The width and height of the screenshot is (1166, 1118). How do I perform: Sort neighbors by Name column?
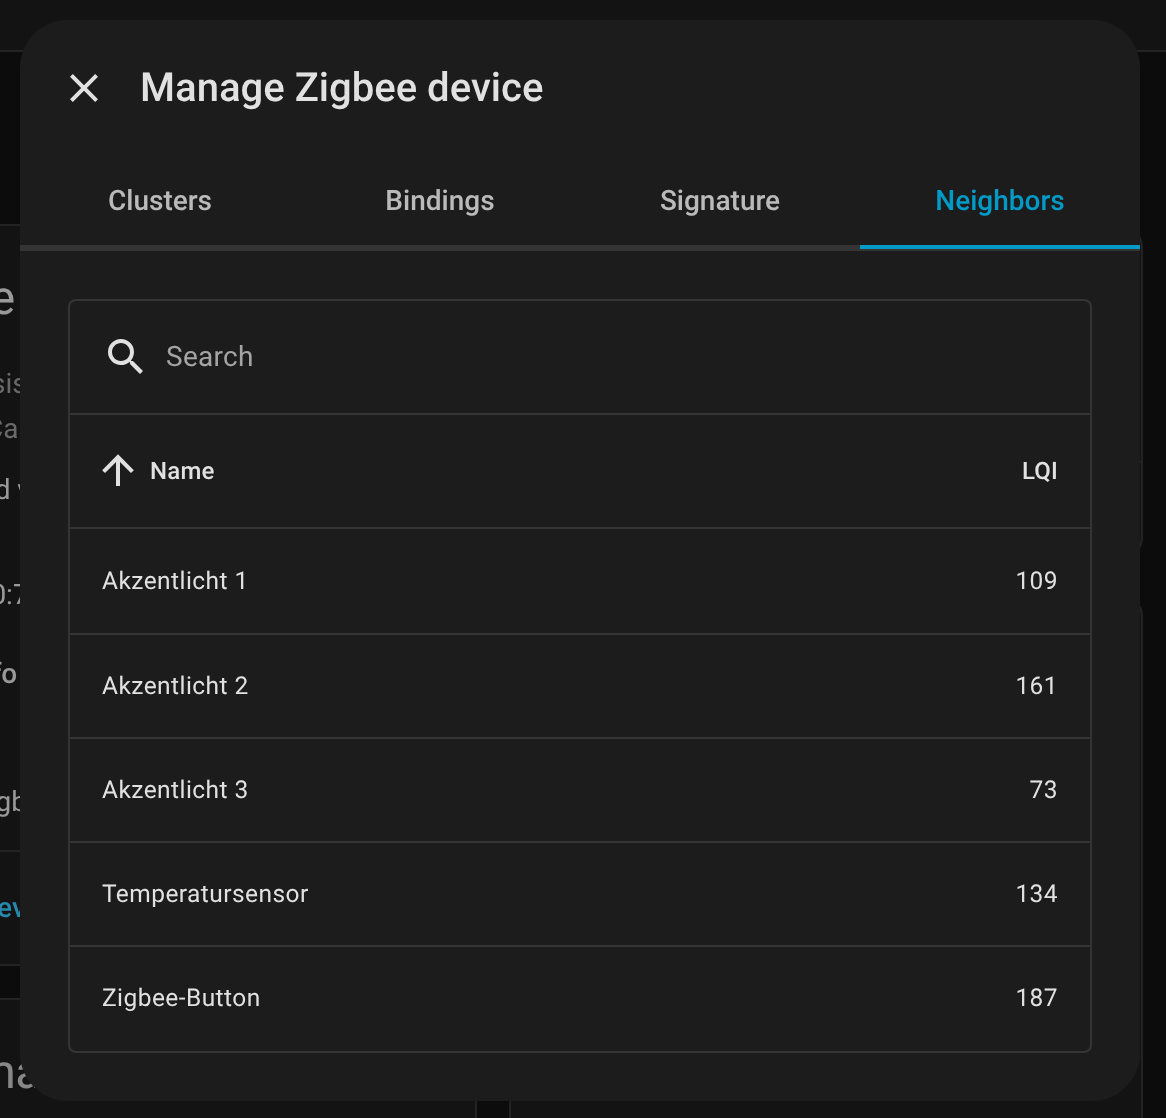pyautogui.click(x=182, y=471)
